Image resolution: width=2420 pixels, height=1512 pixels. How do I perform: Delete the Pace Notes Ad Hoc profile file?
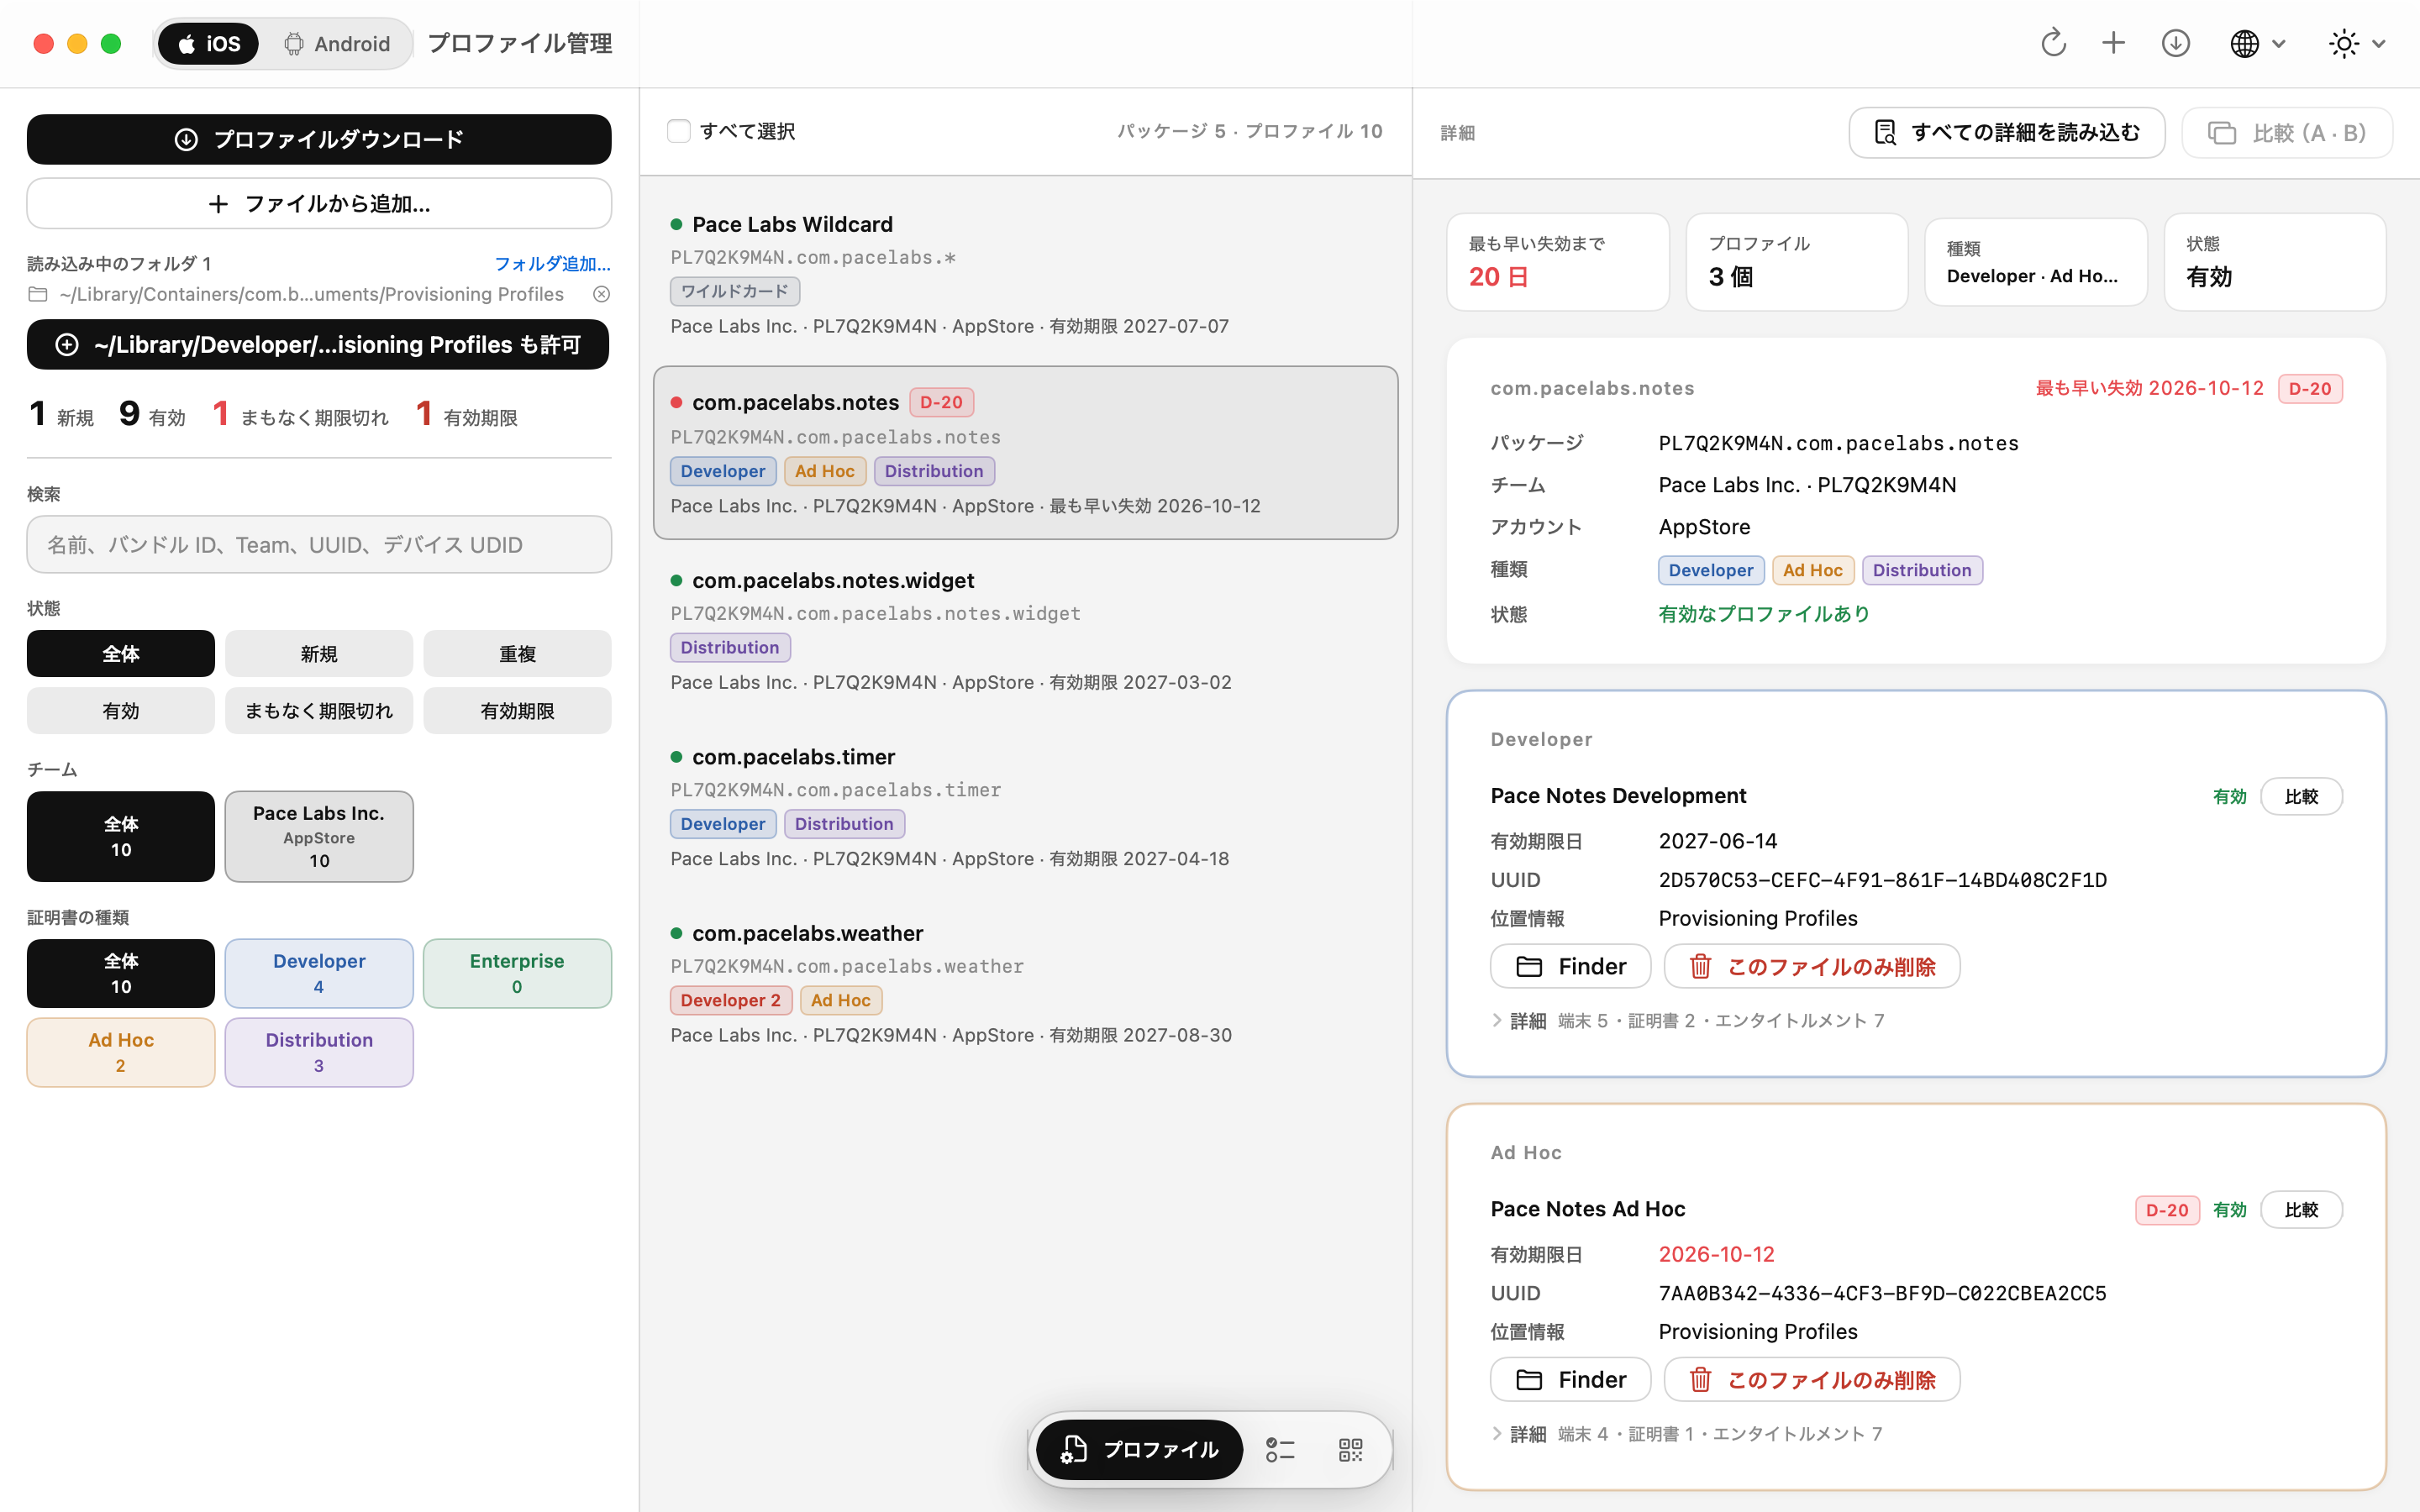[1812, 1380]
